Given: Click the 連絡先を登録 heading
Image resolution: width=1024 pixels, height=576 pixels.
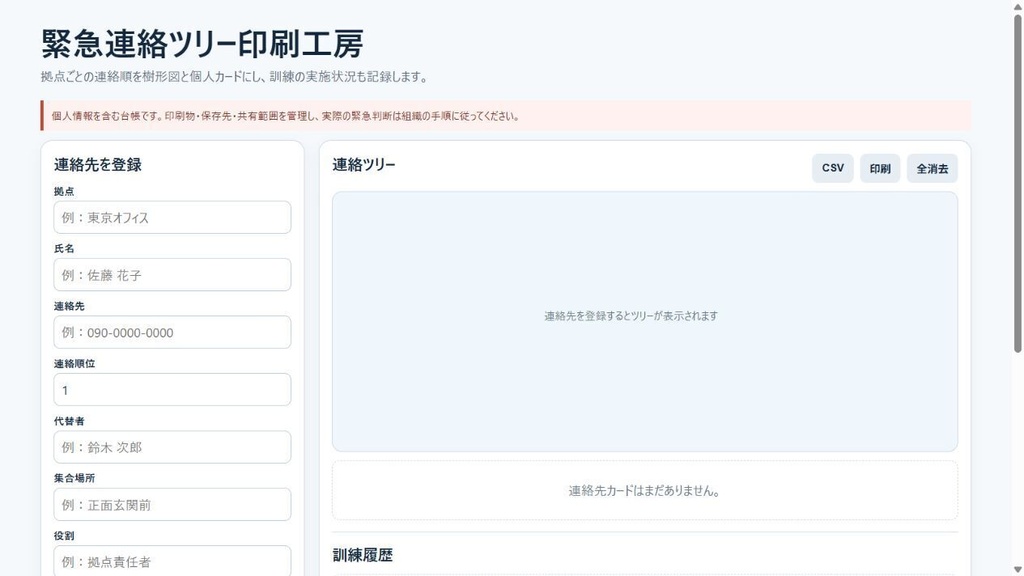Looking at the screenshot, I should [98, 165].
